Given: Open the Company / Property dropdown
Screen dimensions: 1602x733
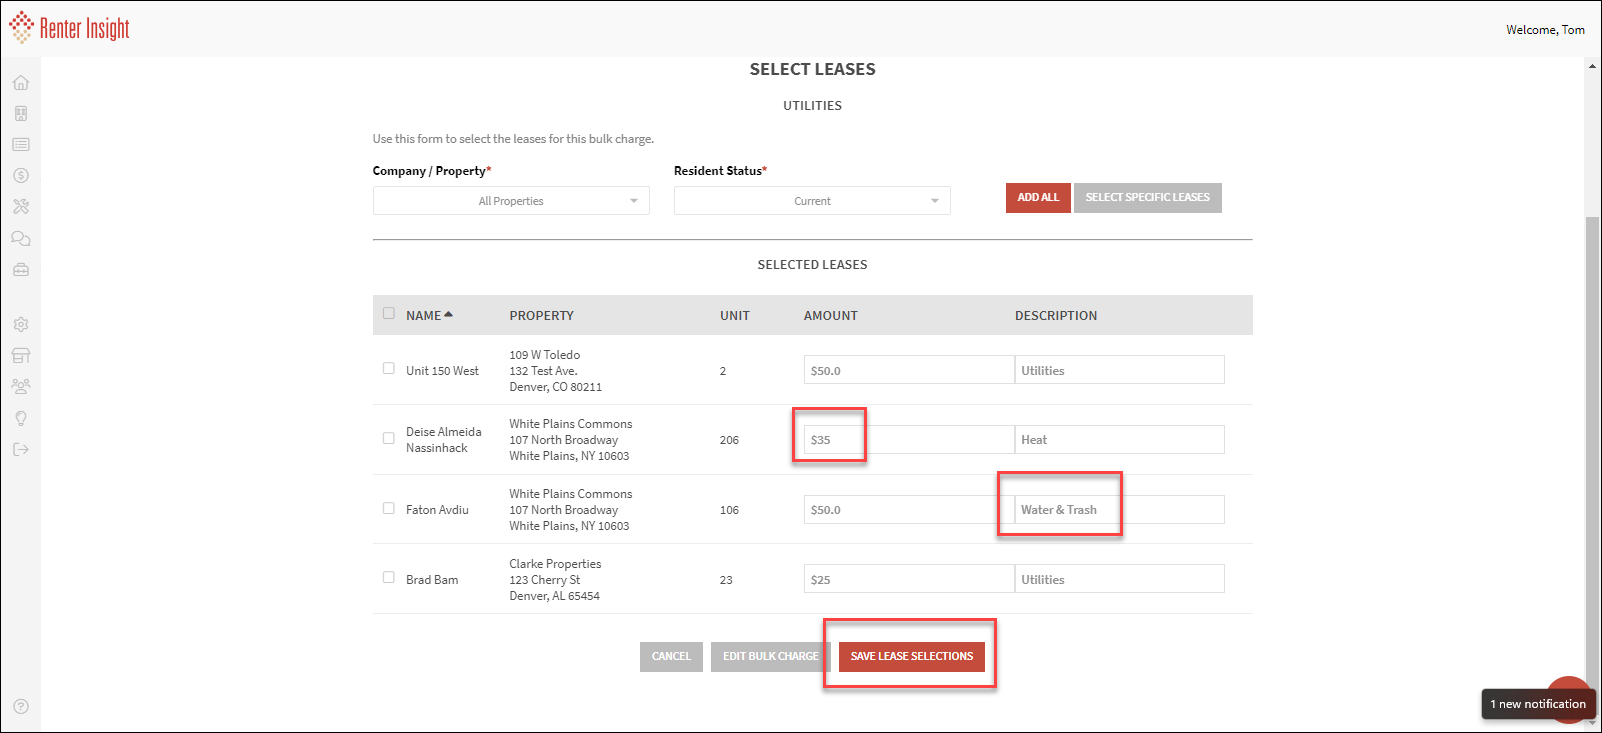Looking at the screenshot, I should pos(511,201).
